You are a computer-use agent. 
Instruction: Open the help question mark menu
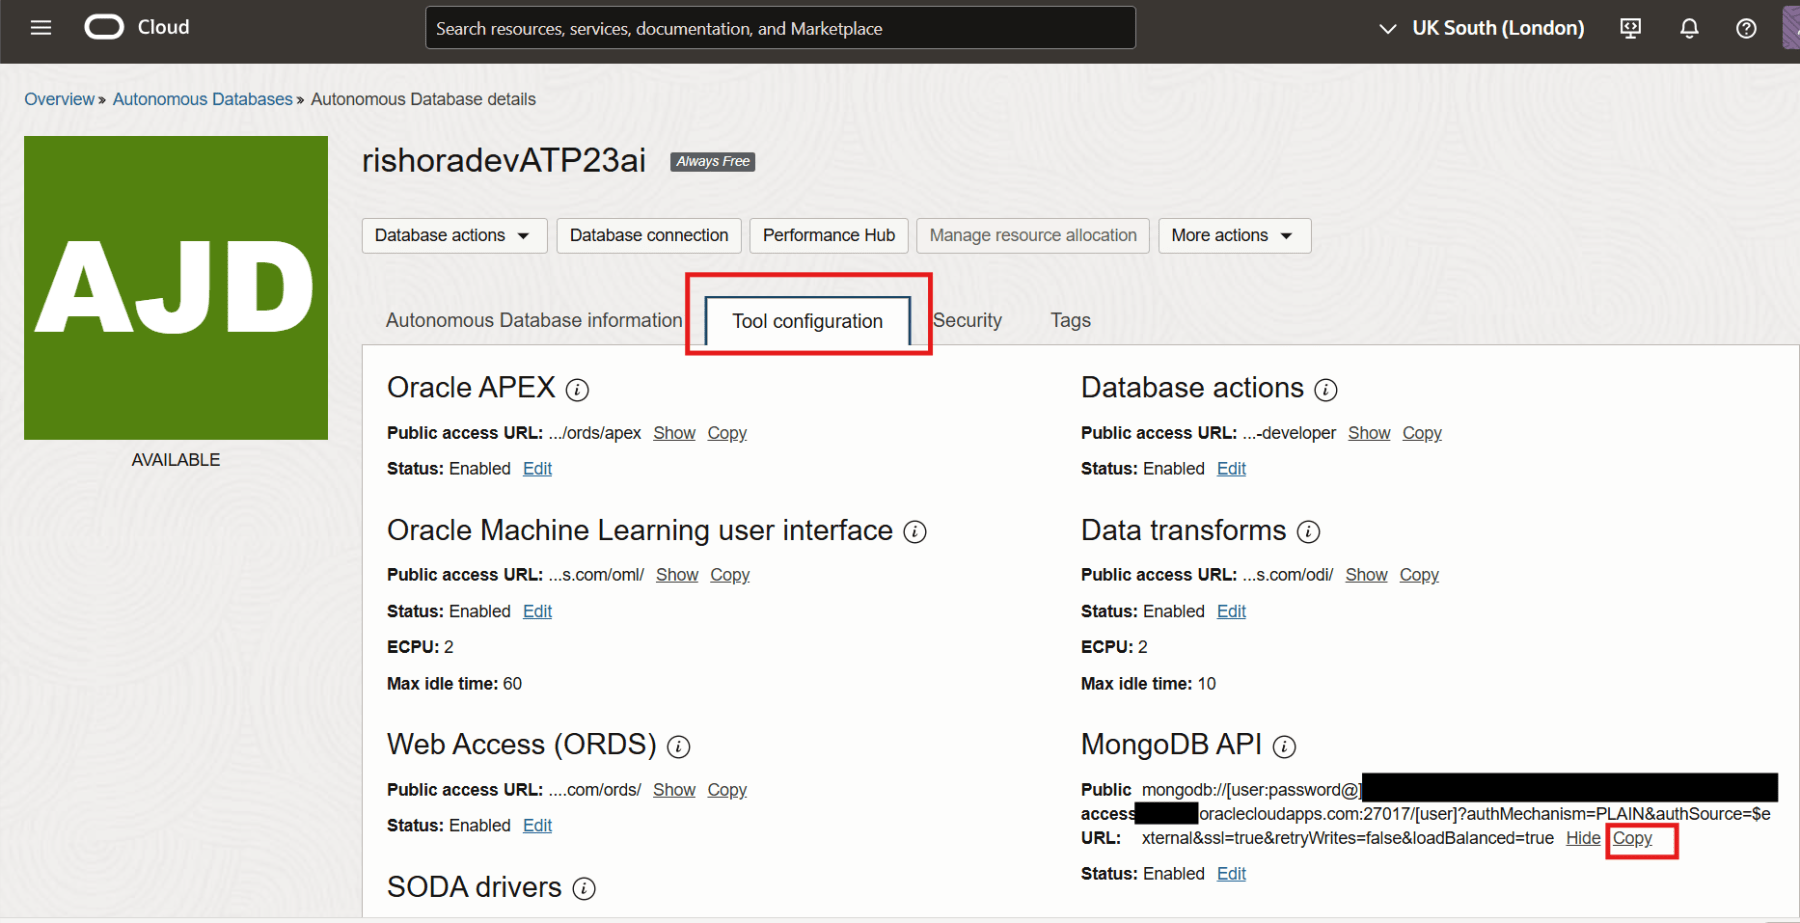(1746, 28)
